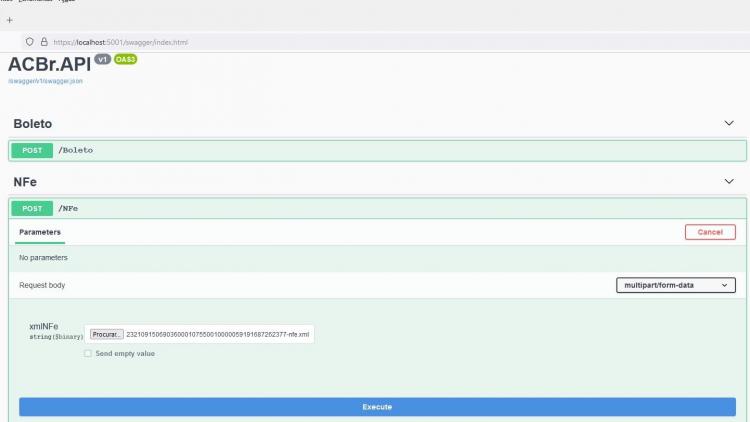Click the Execute button
Image resolution: width=750 pixels, height=422 pixels.
377,407
